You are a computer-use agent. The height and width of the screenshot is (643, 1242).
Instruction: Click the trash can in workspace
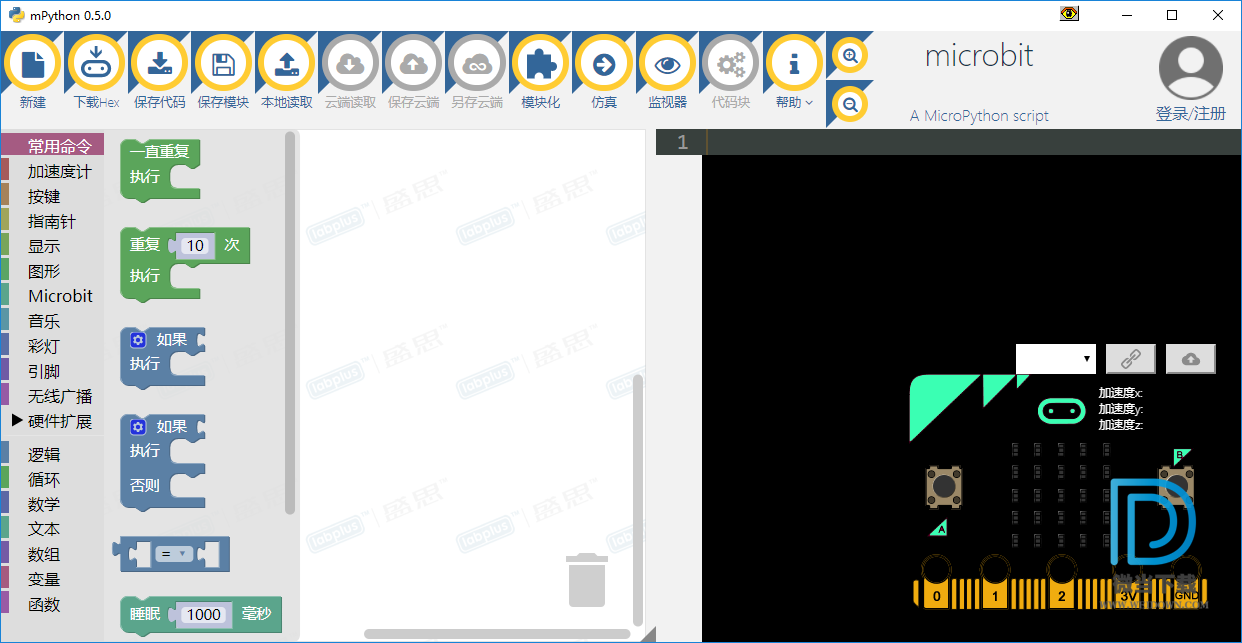[x=587, y=580]
